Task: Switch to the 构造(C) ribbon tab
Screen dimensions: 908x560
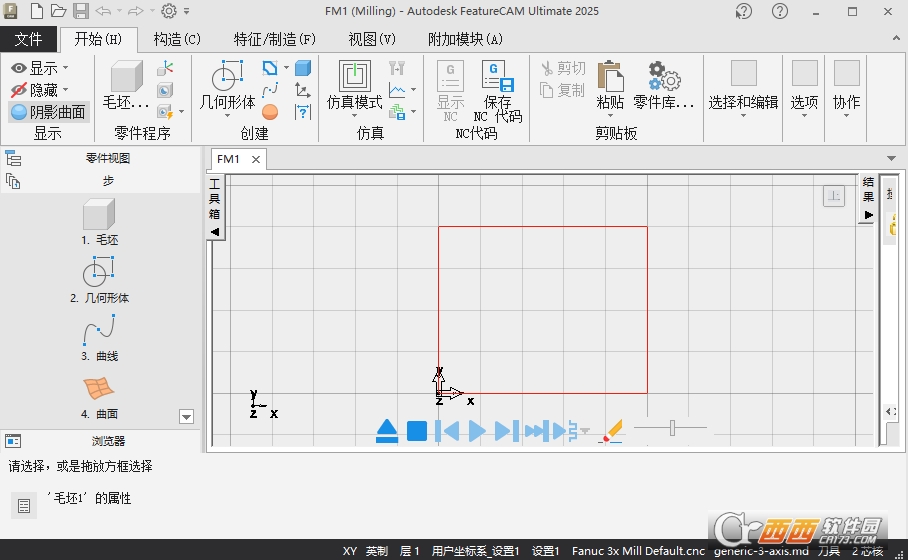Action: coord(177,39)
